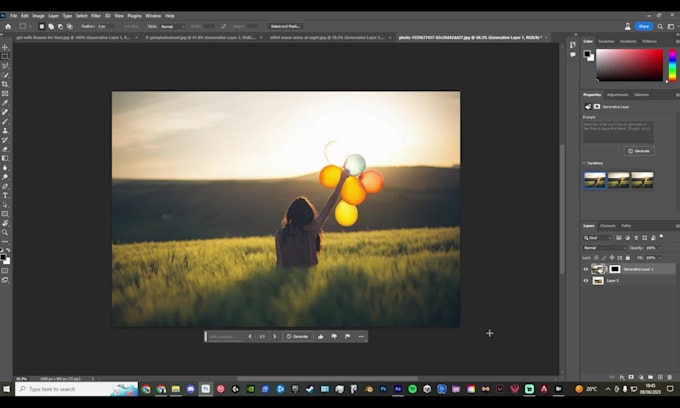Image resolution: width=680 pixels, height=408 pixels.
Task: Select the Clone Stamp tool
Action: [5, 131]
